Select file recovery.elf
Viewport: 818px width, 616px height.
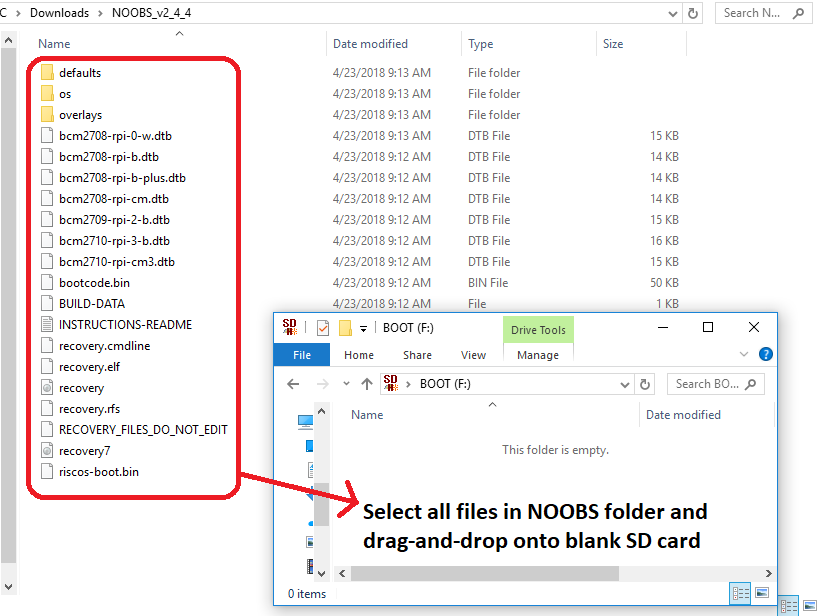(89, 367)
